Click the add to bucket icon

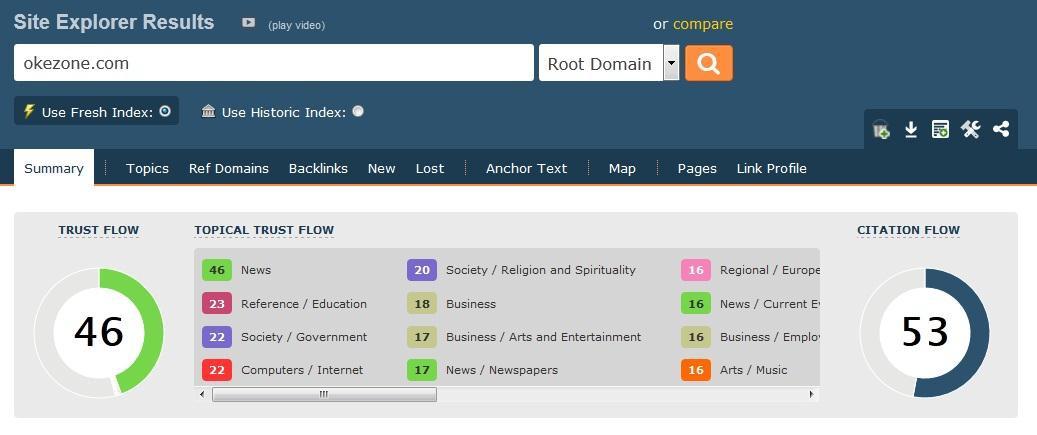coord(881,130)
